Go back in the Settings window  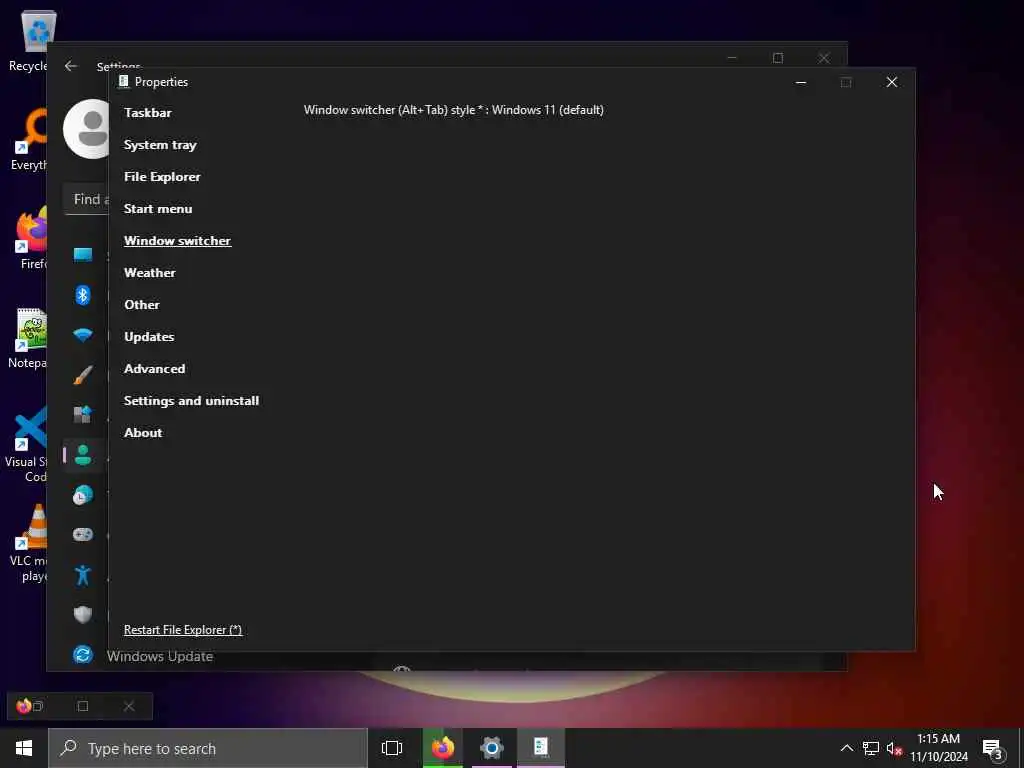[x=71, y=66]
